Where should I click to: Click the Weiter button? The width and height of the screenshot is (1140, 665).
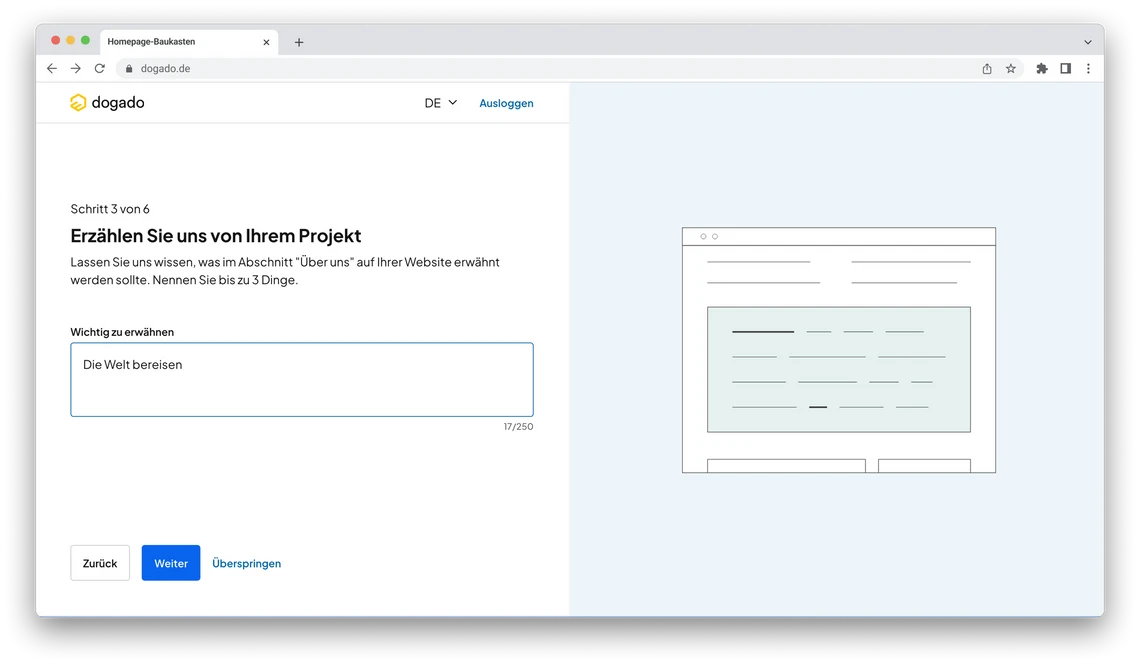[170, 563]
